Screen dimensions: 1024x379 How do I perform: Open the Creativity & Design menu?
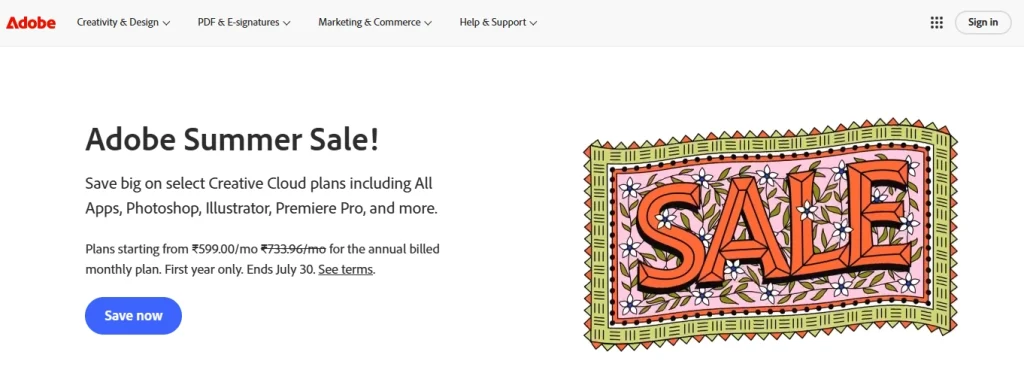coord(123,22)
